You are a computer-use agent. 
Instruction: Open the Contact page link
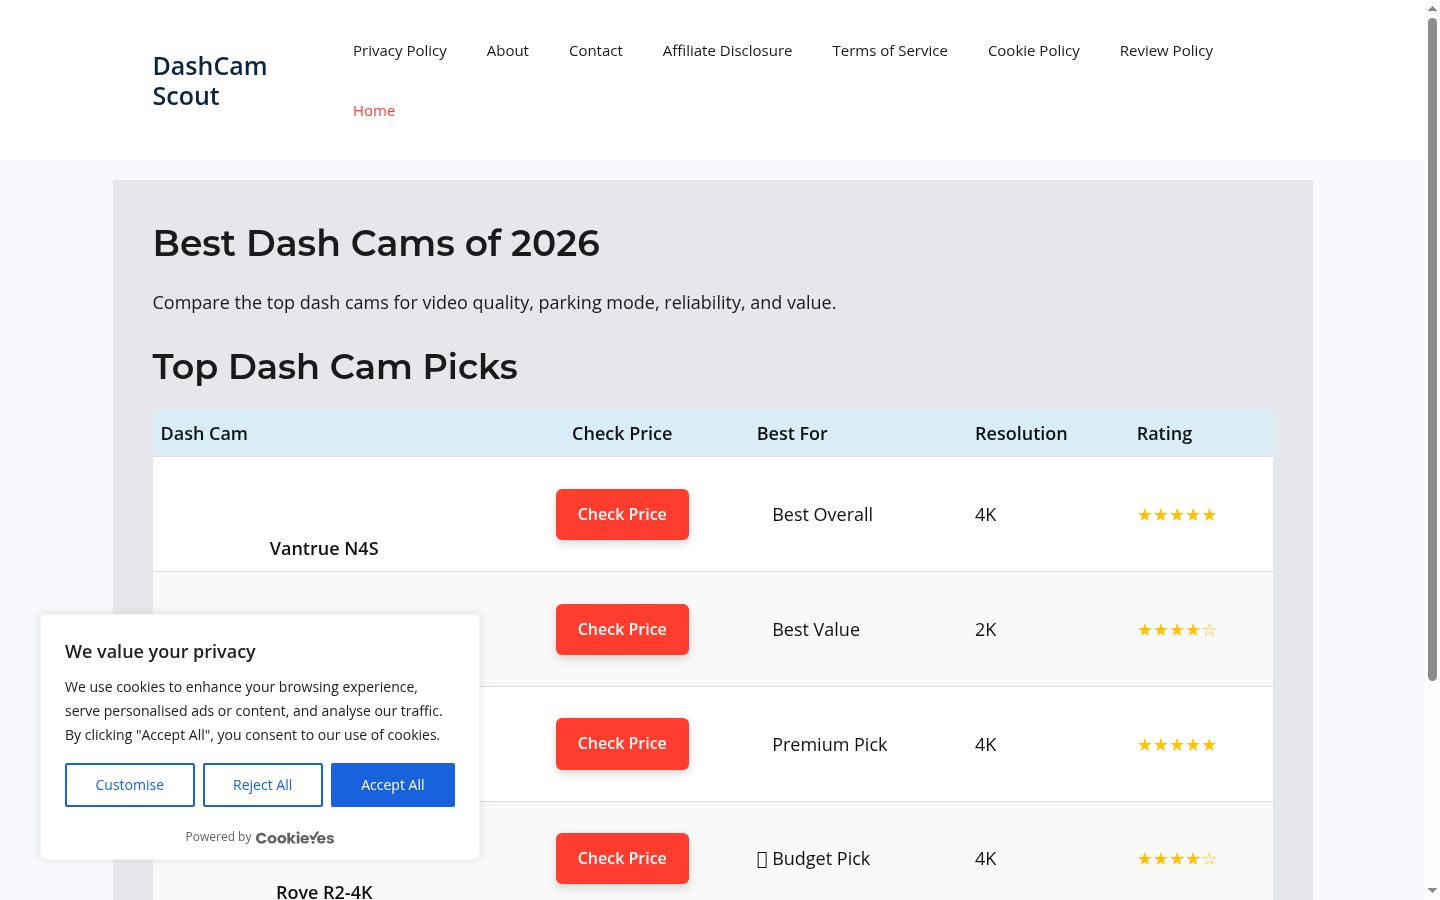pyautogui.click(x=596, y=51)
